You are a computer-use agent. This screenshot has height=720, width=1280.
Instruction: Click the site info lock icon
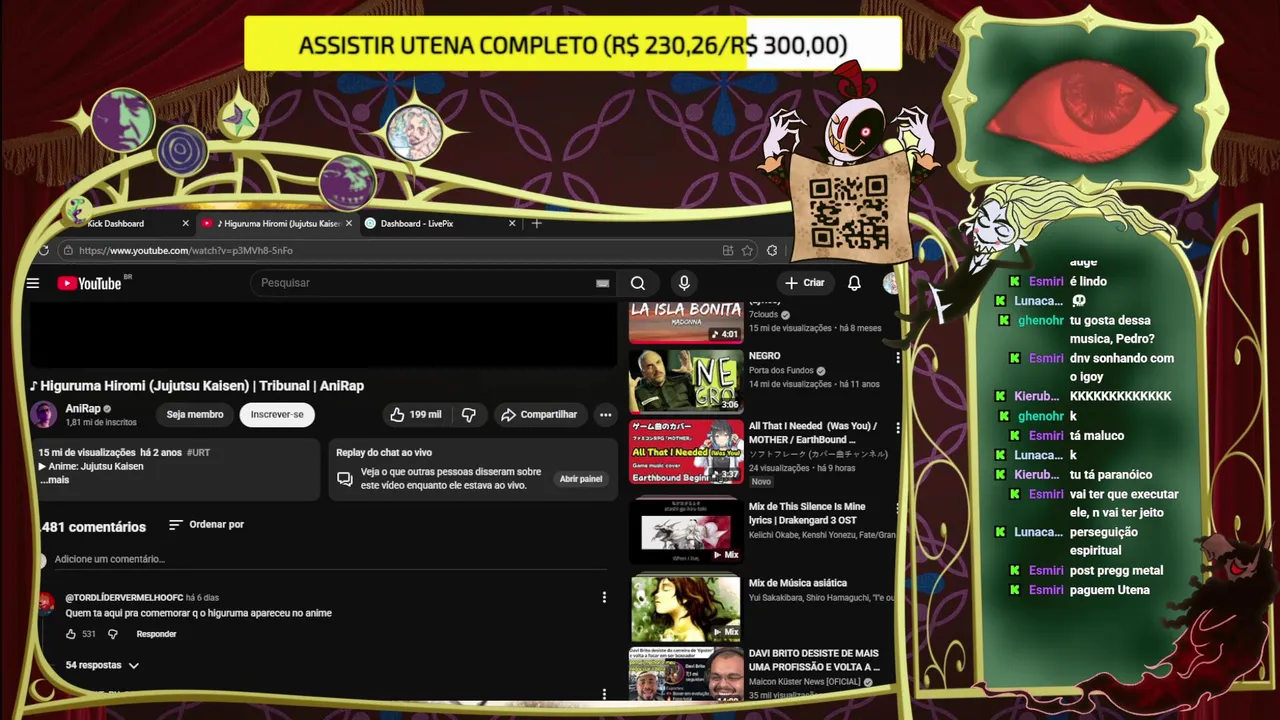(x=68, y=250)
